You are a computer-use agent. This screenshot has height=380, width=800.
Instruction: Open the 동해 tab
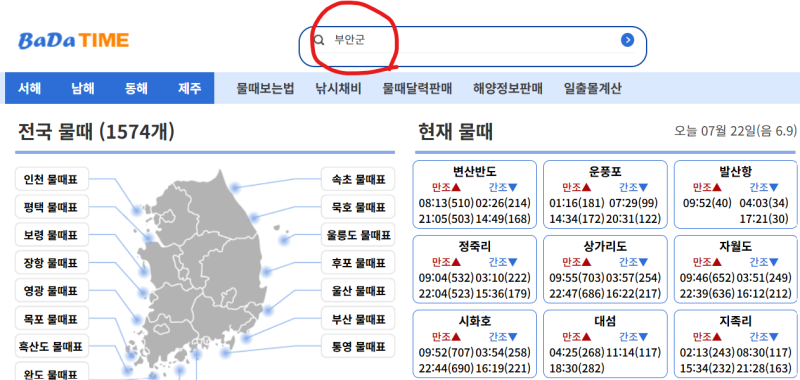click(x=136, y=88)
